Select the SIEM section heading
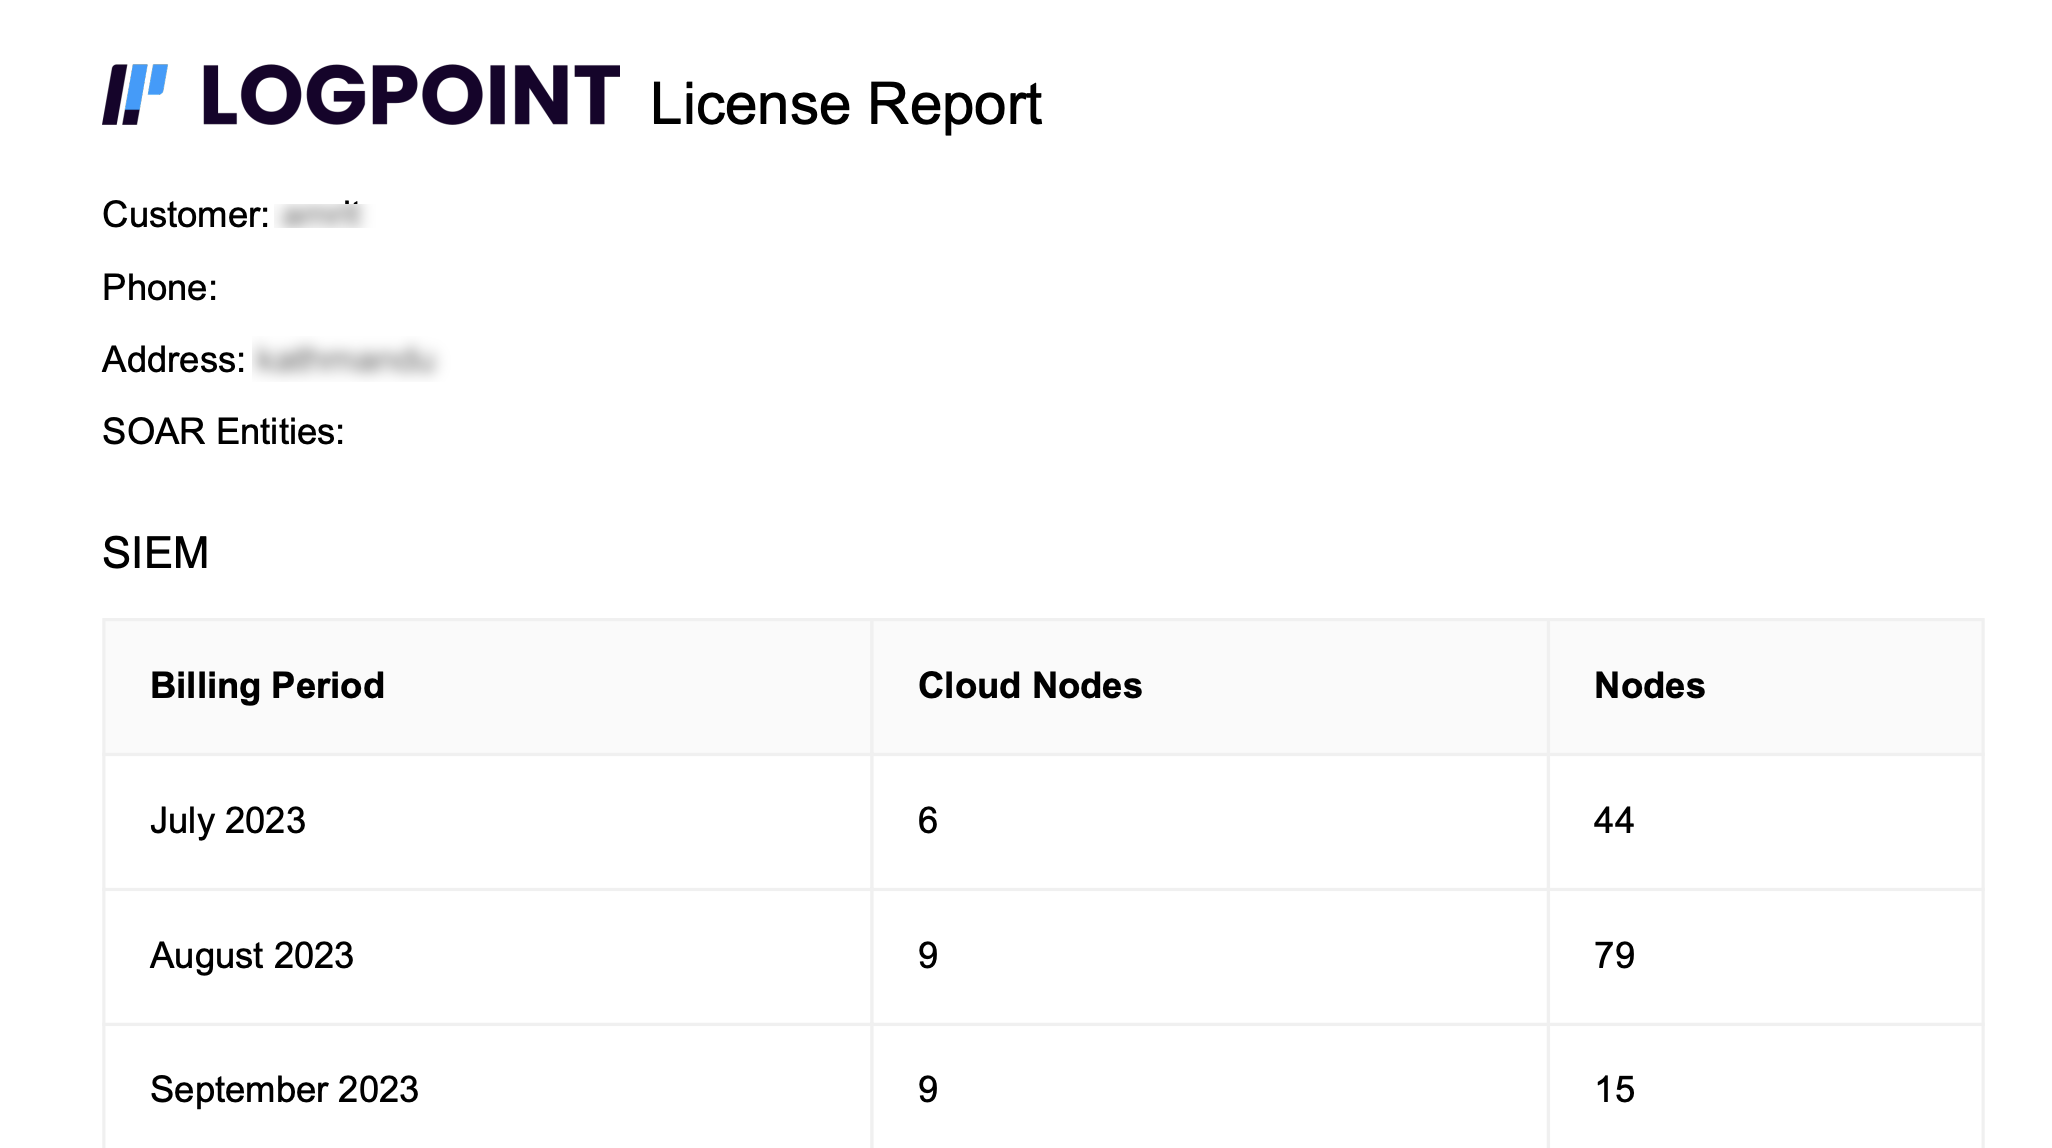 click(x=155, y=553)
